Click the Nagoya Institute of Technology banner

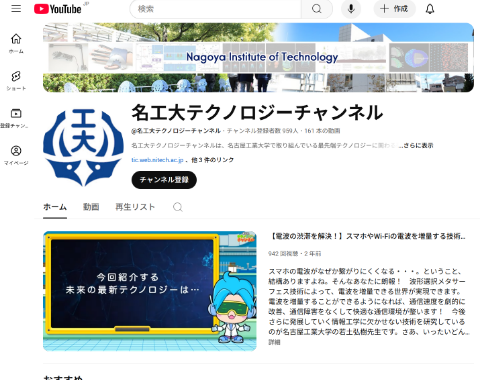pos(258,57)
